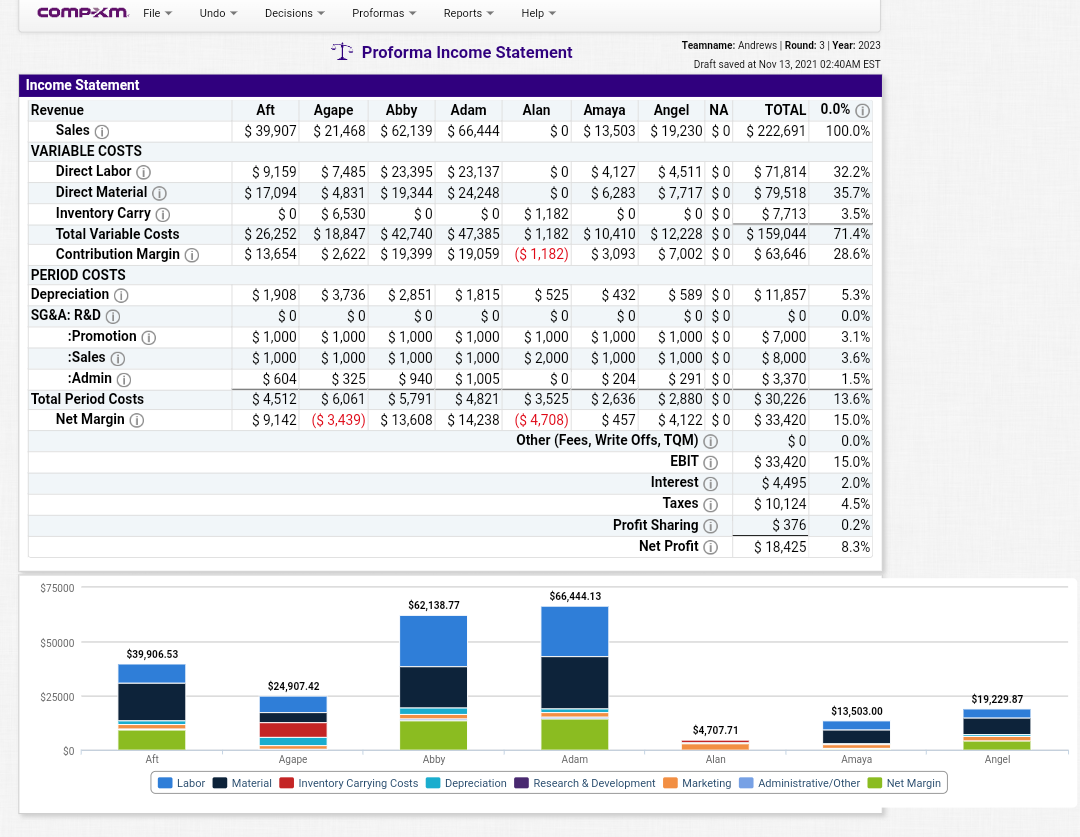Click Inventory Carry info icon

[x=163, y=214]
